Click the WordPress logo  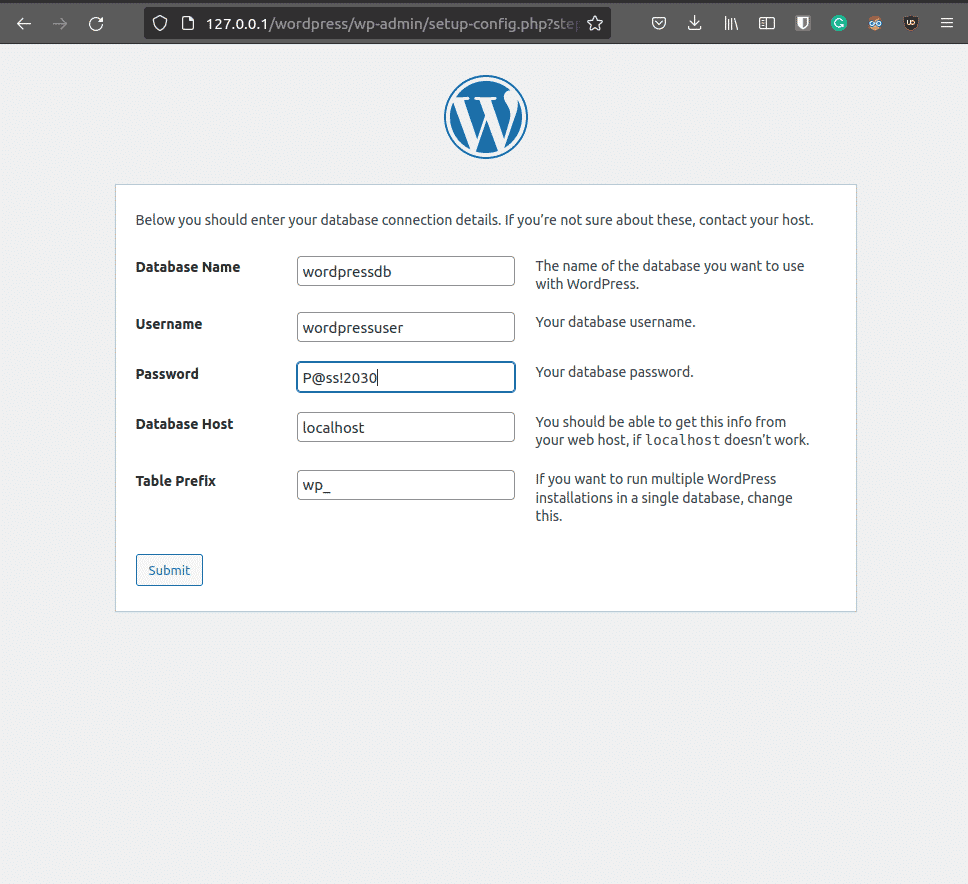(x=486, y=117)
